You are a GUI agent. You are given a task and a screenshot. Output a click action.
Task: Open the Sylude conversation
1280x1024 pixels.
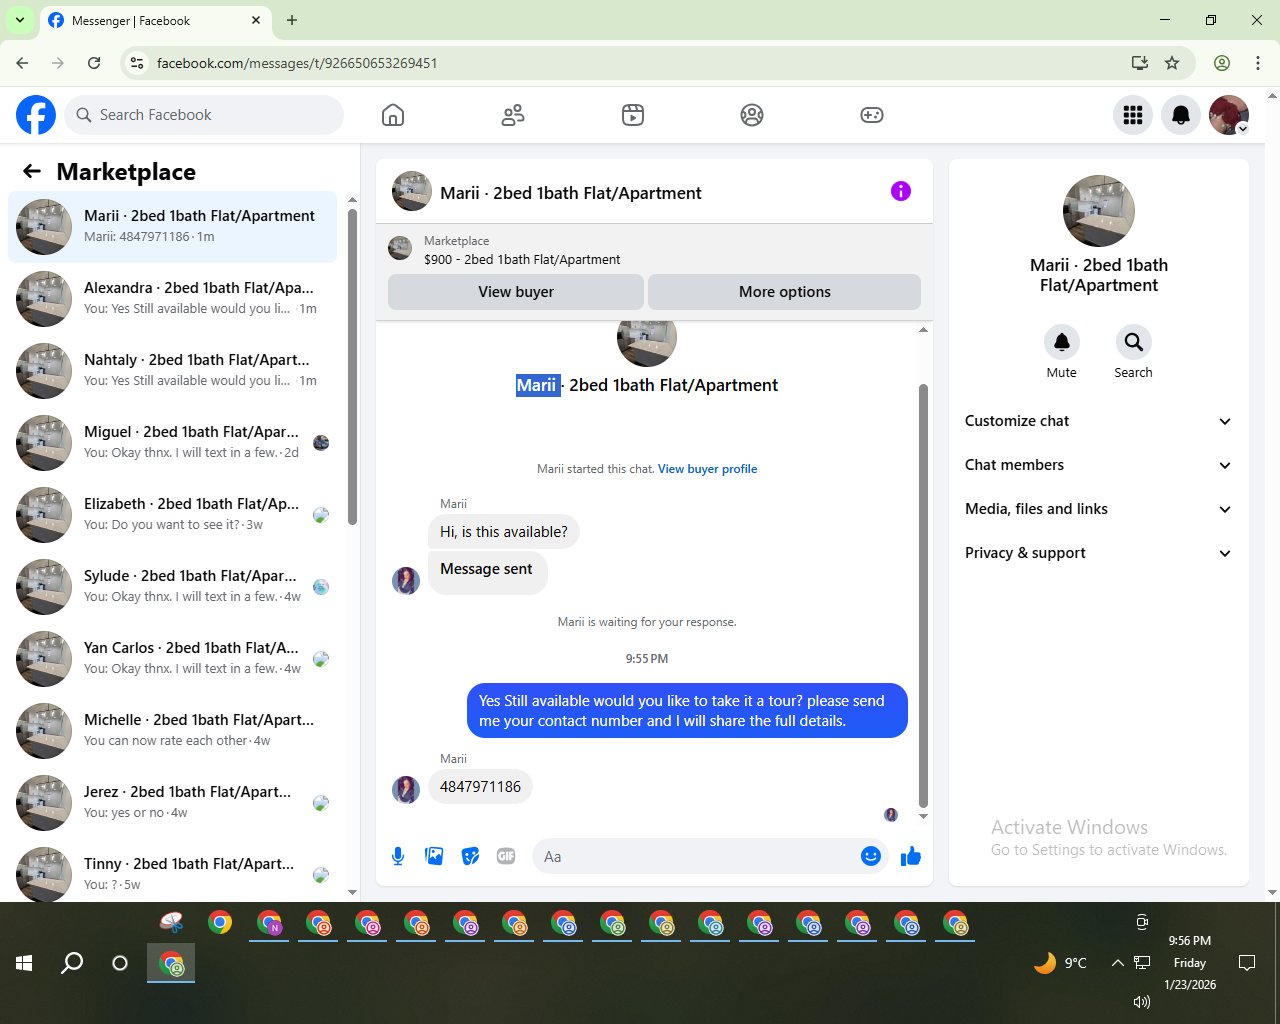(x=172, y=587)
